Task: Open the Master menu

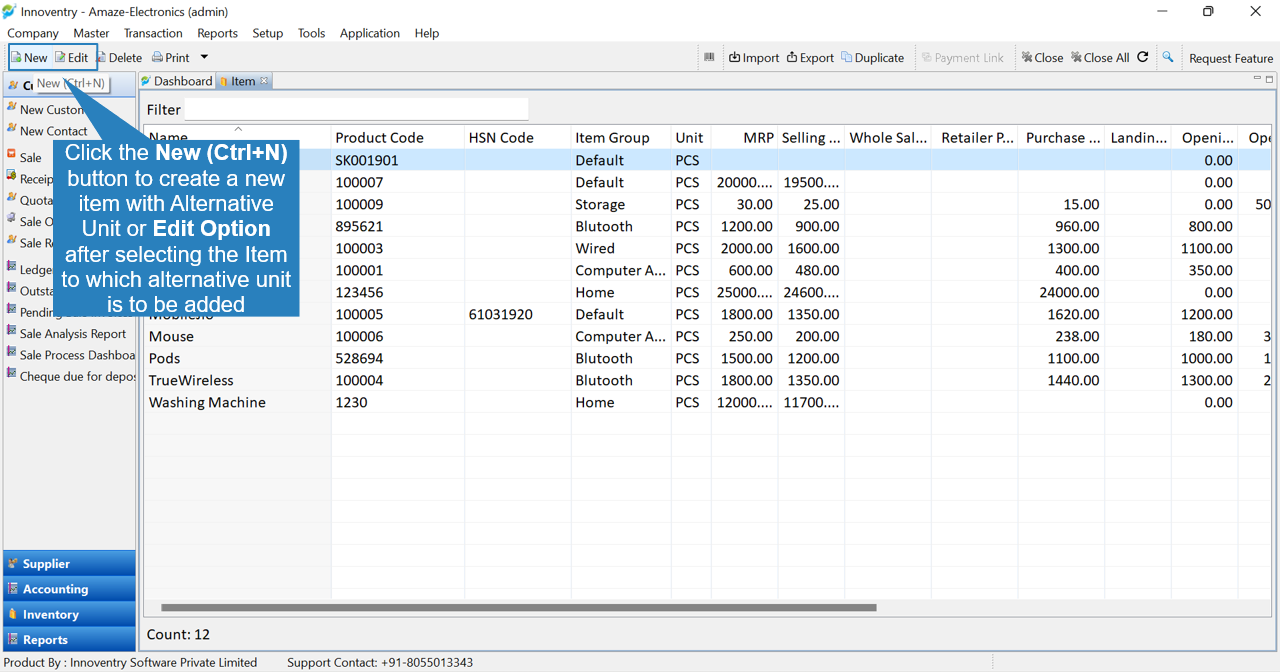Action: click(91, 33)
